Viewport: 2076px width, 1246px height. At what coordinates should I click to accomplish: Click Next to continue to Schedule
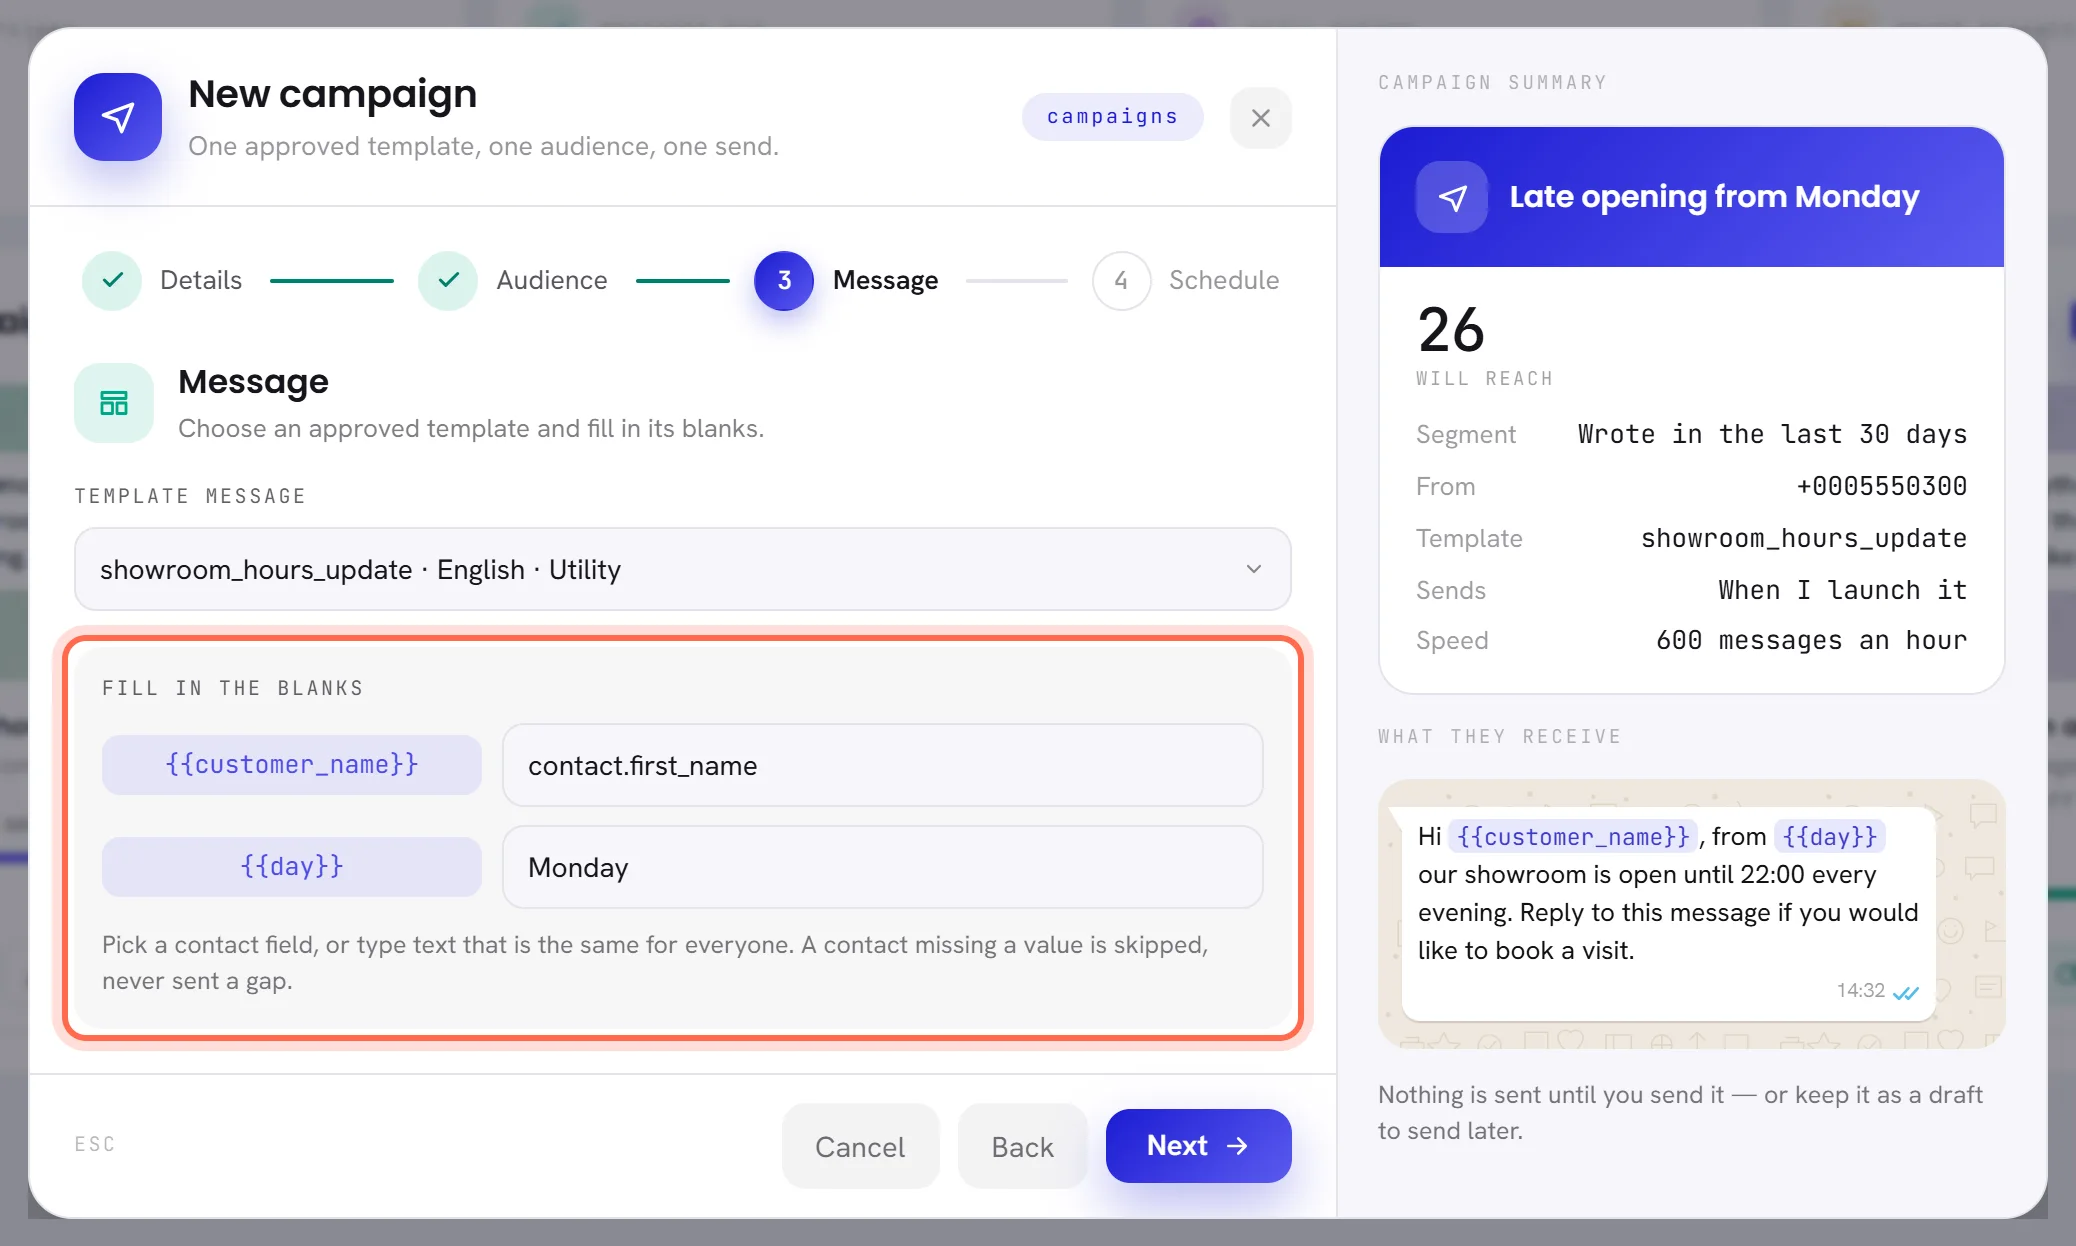pyautogui.click(x=1198, y=1146)
